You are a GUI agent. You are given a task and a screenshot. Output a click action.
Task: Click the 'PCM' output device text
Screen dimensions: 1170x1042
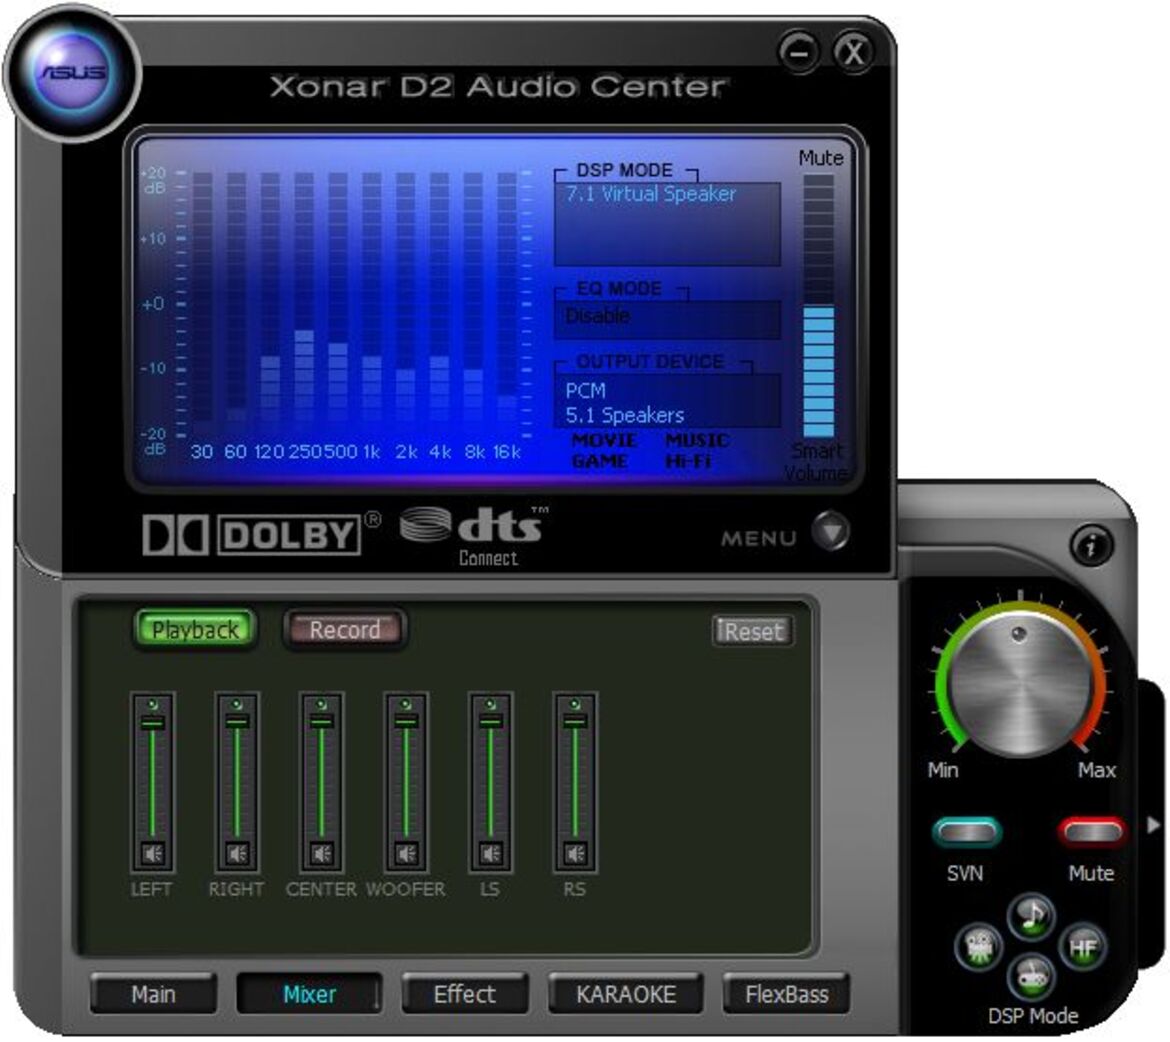586,390
